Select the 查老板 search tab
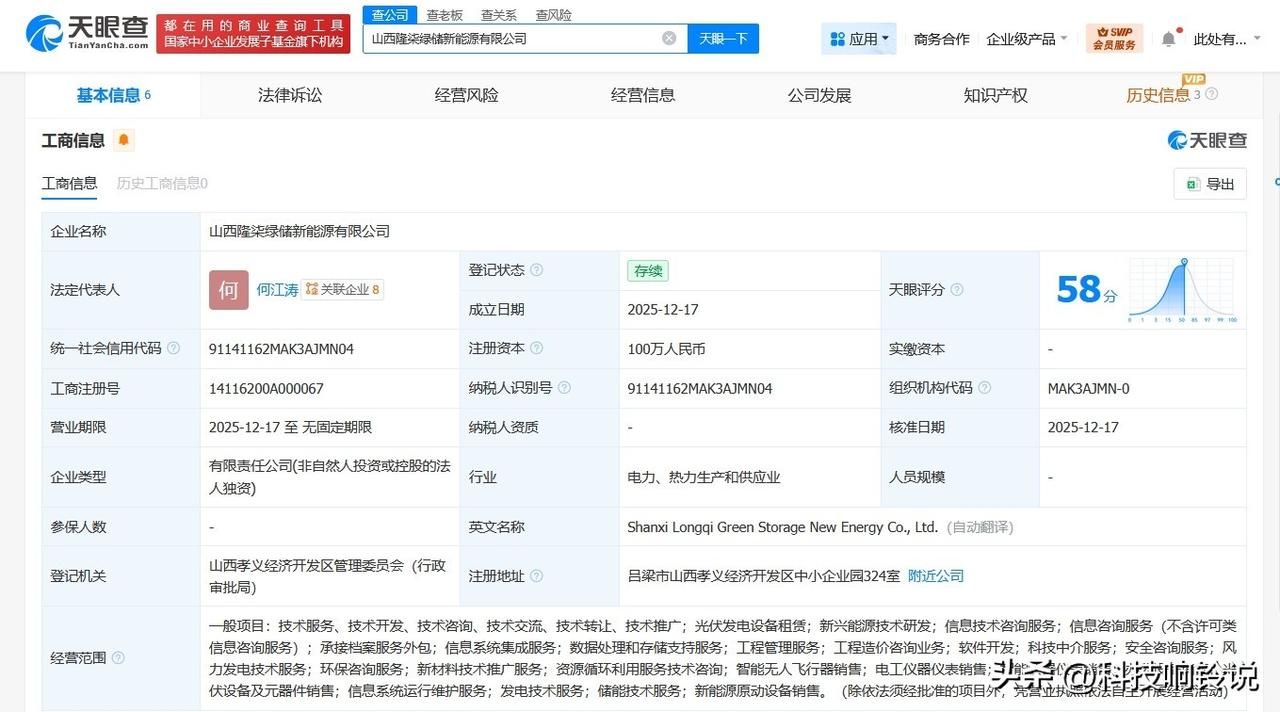Screen dimensions: 1280x712 [444, 15]
